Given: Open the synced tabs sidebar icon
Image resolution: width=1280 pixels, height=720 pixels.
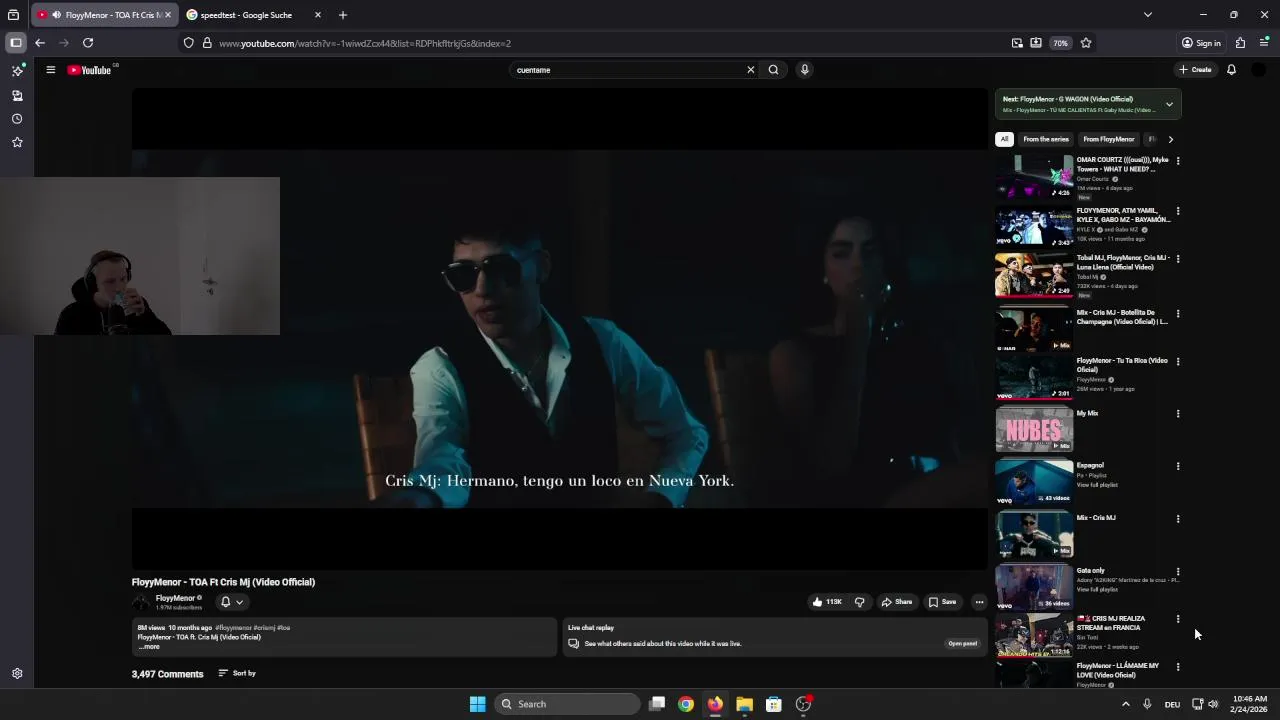Looking at the screenshot, I should pyautogui.click(x=17, y=95).
